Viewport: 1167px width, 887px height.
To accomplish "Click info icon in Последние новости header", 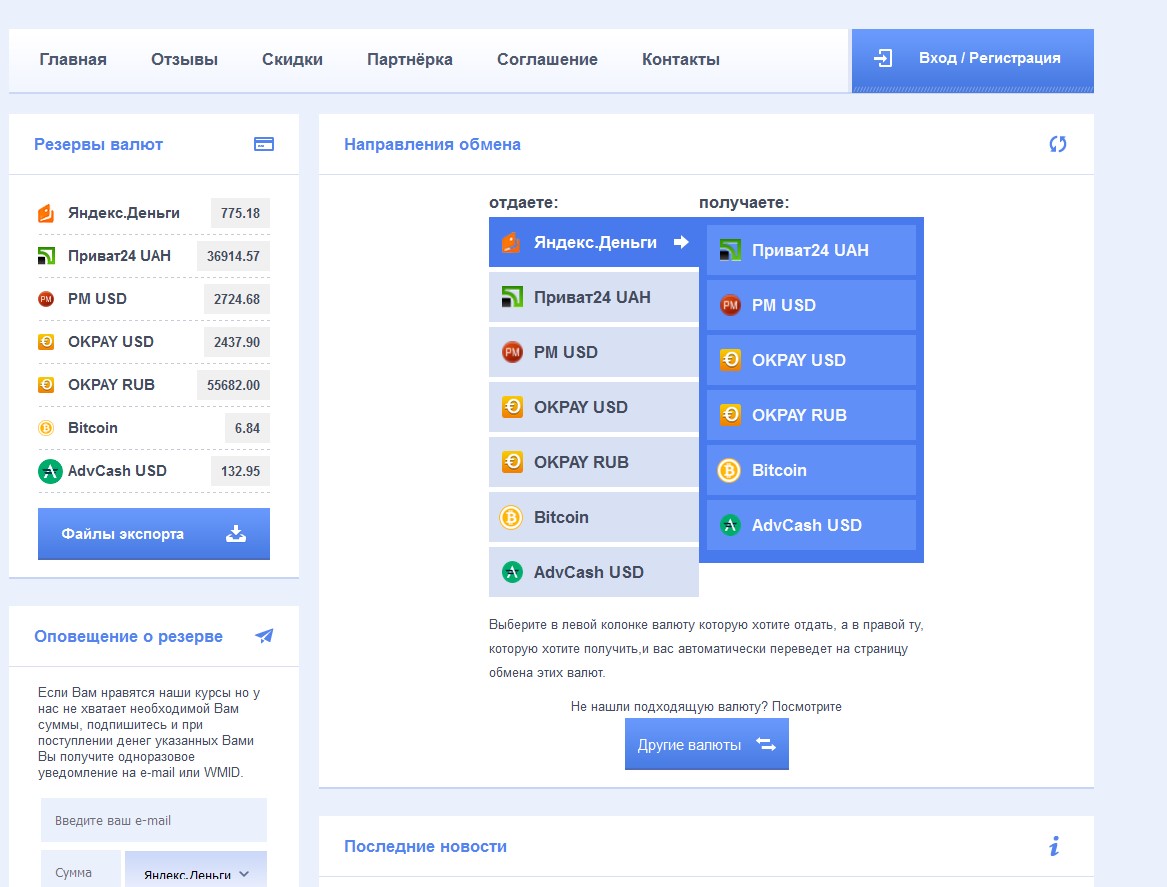I will coord(1055,846).
